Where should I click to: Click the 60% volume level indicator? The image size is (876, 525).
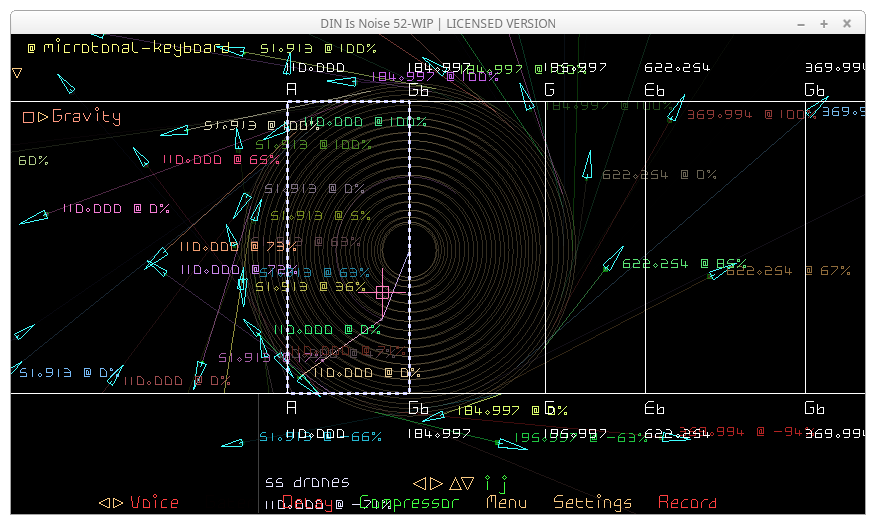point(33,161)
